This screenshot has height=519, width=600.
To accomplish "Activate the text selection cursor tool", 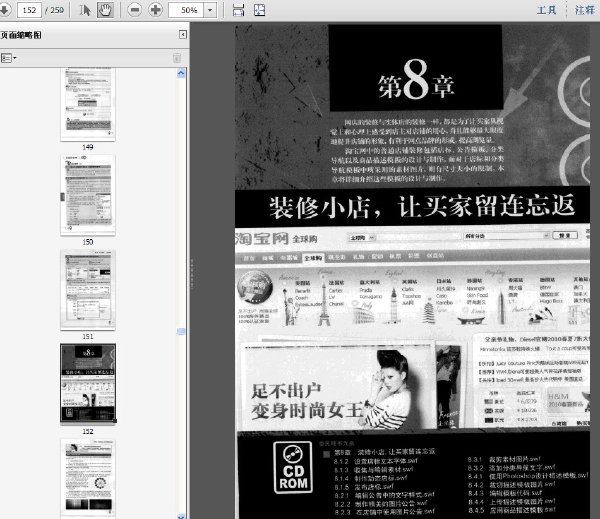I will pyautogui.click(x=85, y=10).
